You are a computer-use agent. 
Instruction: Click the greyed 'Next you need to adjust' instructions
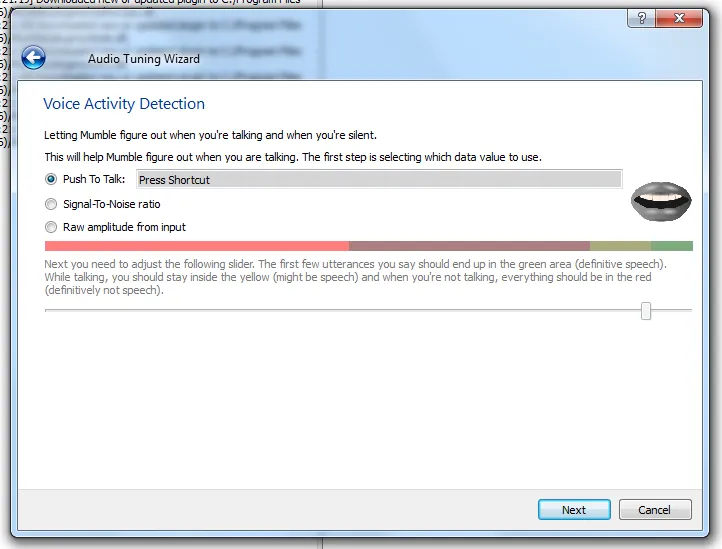[x=355, y=277]
